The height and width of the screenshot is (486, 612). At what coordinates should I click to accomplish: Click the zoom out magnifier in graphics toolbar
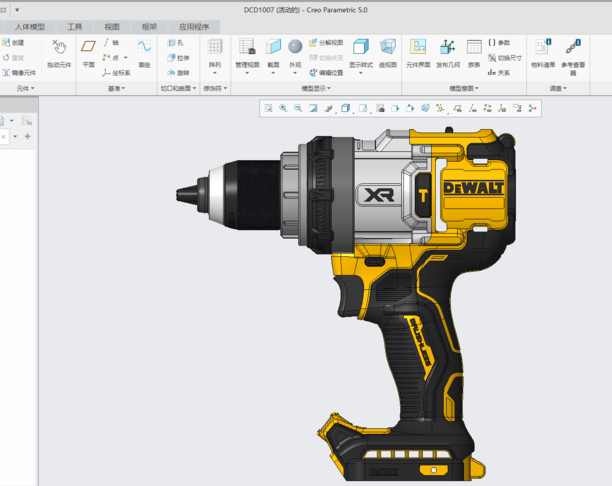(298, 108)
